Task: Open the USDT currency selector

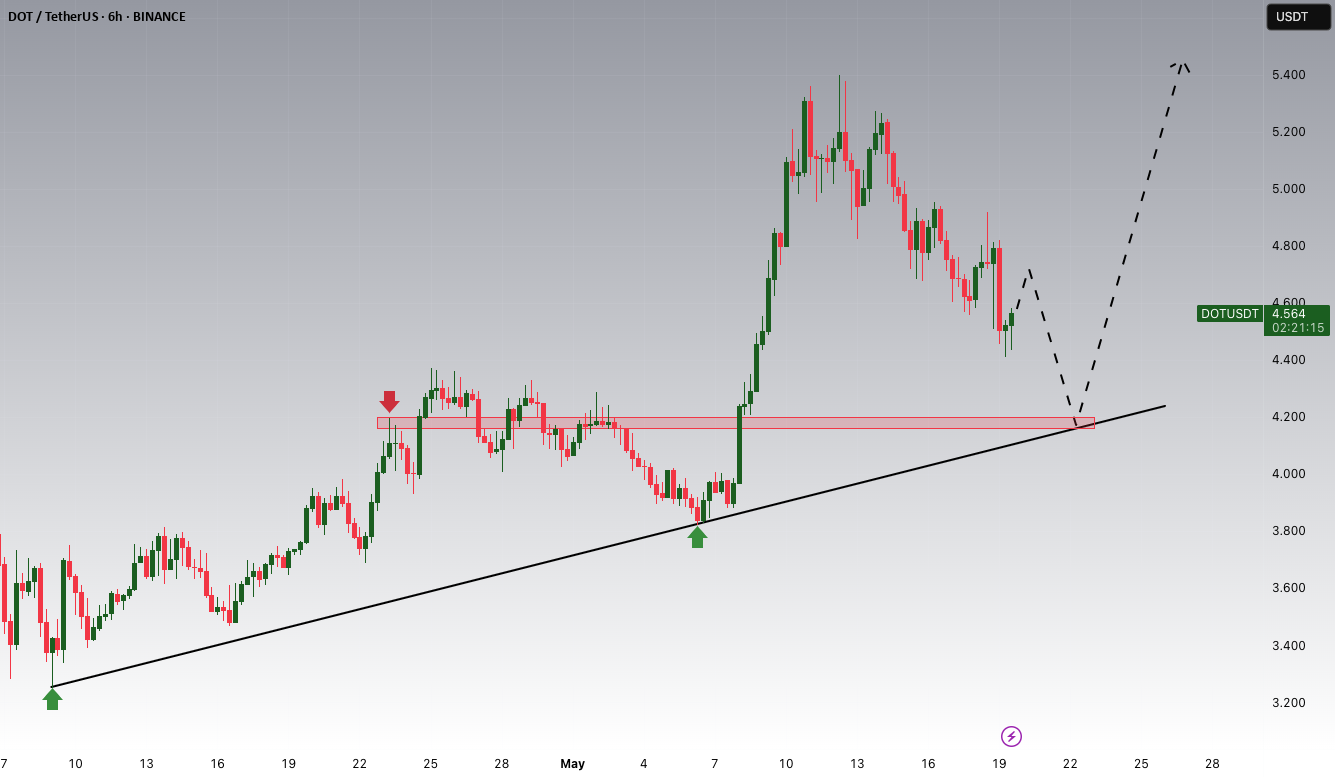Action: [x=1297, y=17]
